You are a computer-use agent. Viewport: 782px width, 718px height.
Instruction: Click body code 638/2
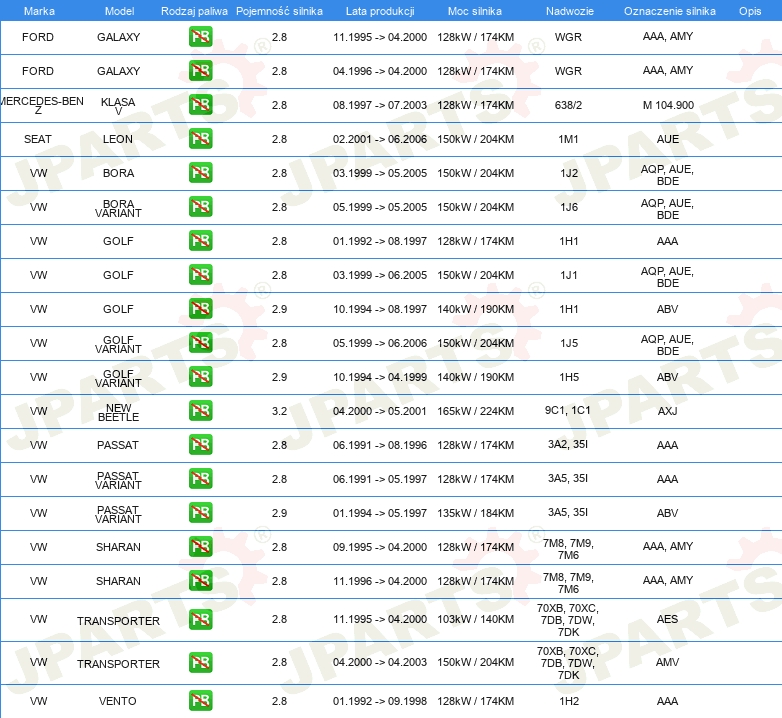click(568, 105)
